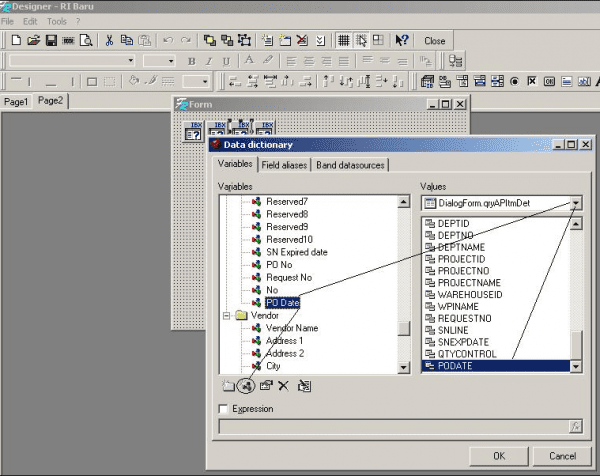Viewport: 600px width, 476px height.
Task: Click Close button in Designer toolbar
Action: click(434, 41)
